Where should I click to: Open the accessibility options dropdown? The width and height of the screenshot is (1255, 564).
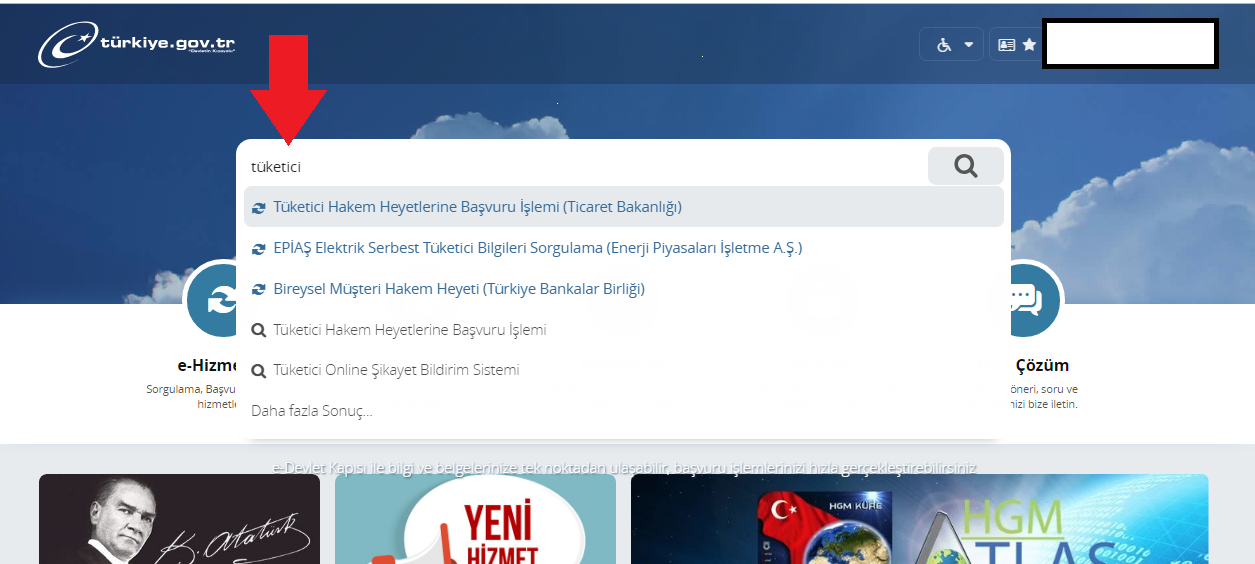tap(952, 45)
